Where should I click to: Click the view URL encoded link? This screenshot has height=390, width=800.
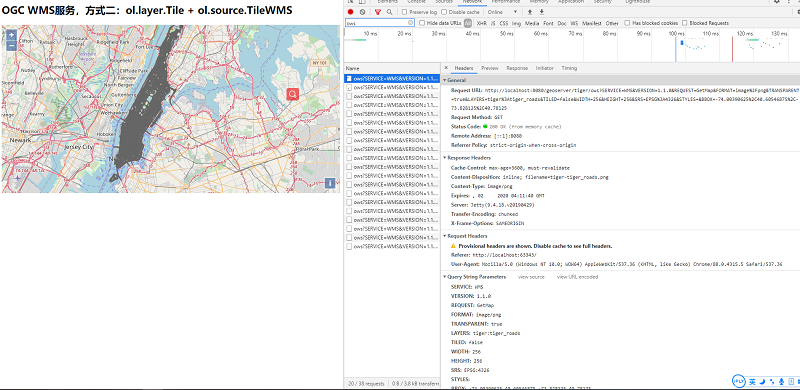click(578, 277)
